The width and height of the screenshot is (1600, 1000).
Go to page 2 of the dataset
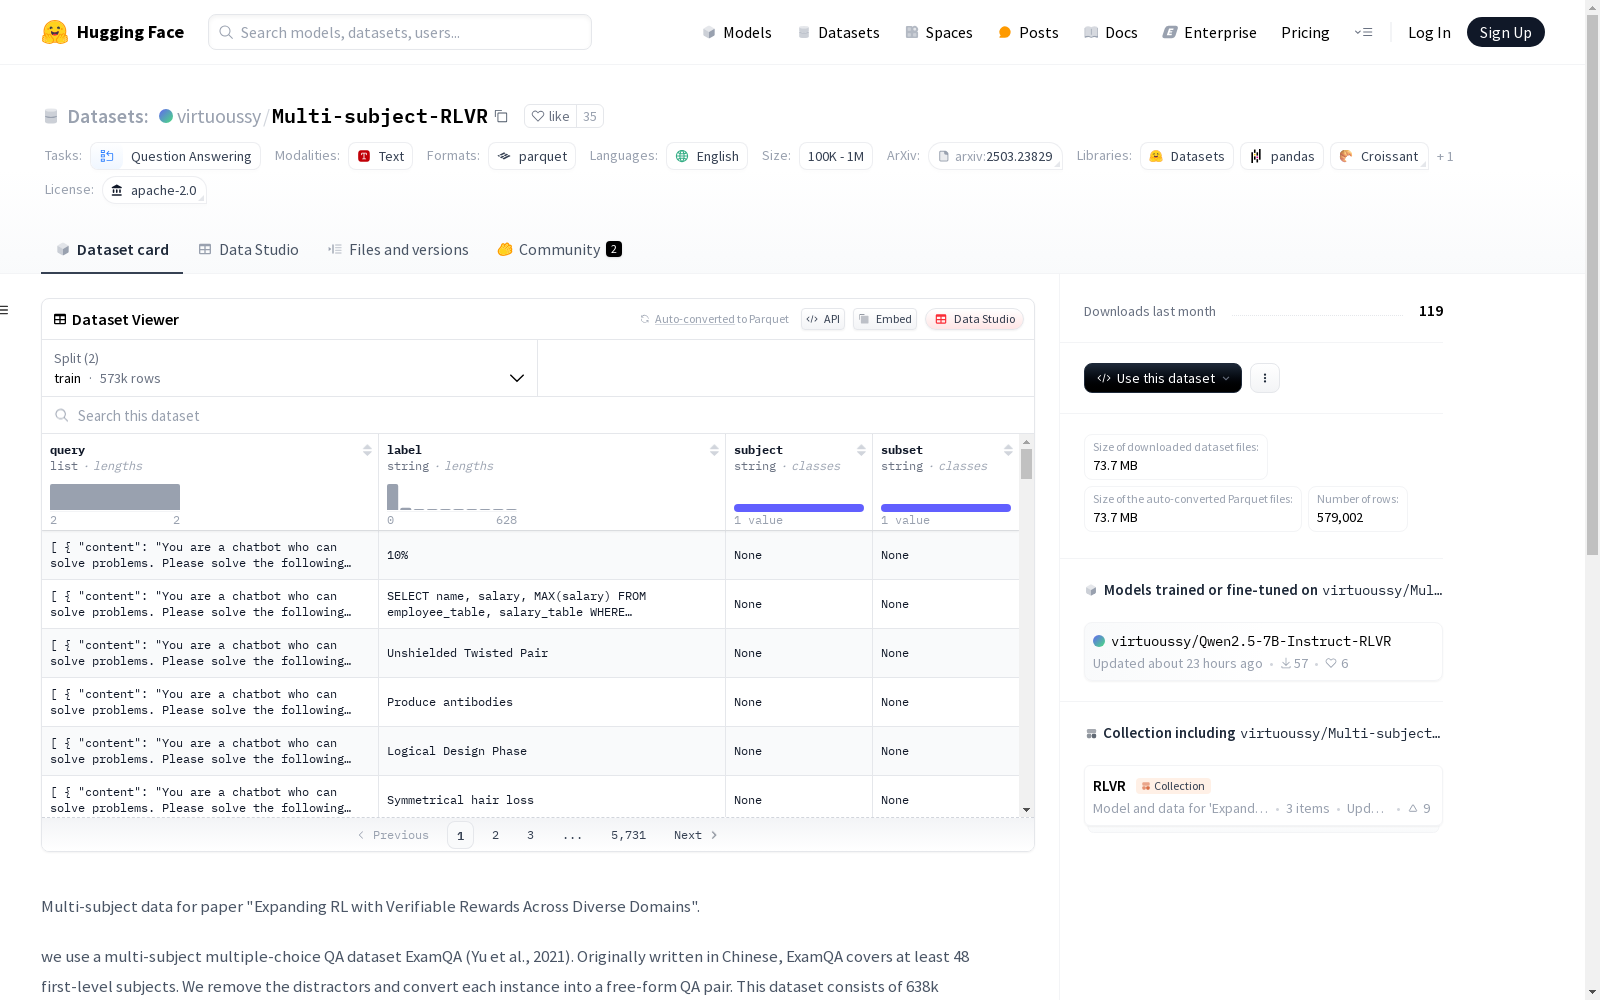point(495,835)
